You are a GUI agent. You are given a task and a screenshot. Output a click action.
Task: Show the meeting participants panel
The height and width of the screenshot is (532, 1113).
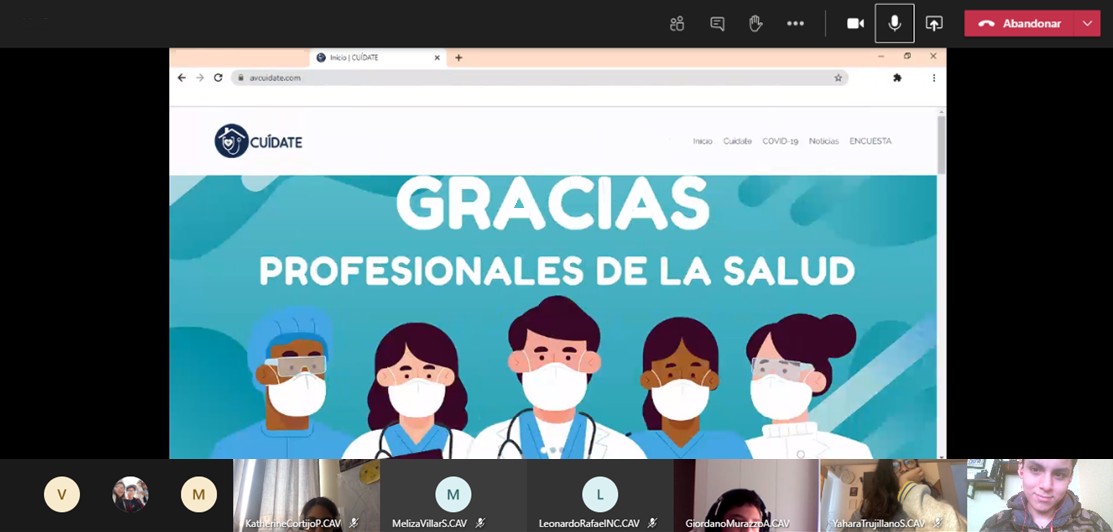[x=677, y=23]
